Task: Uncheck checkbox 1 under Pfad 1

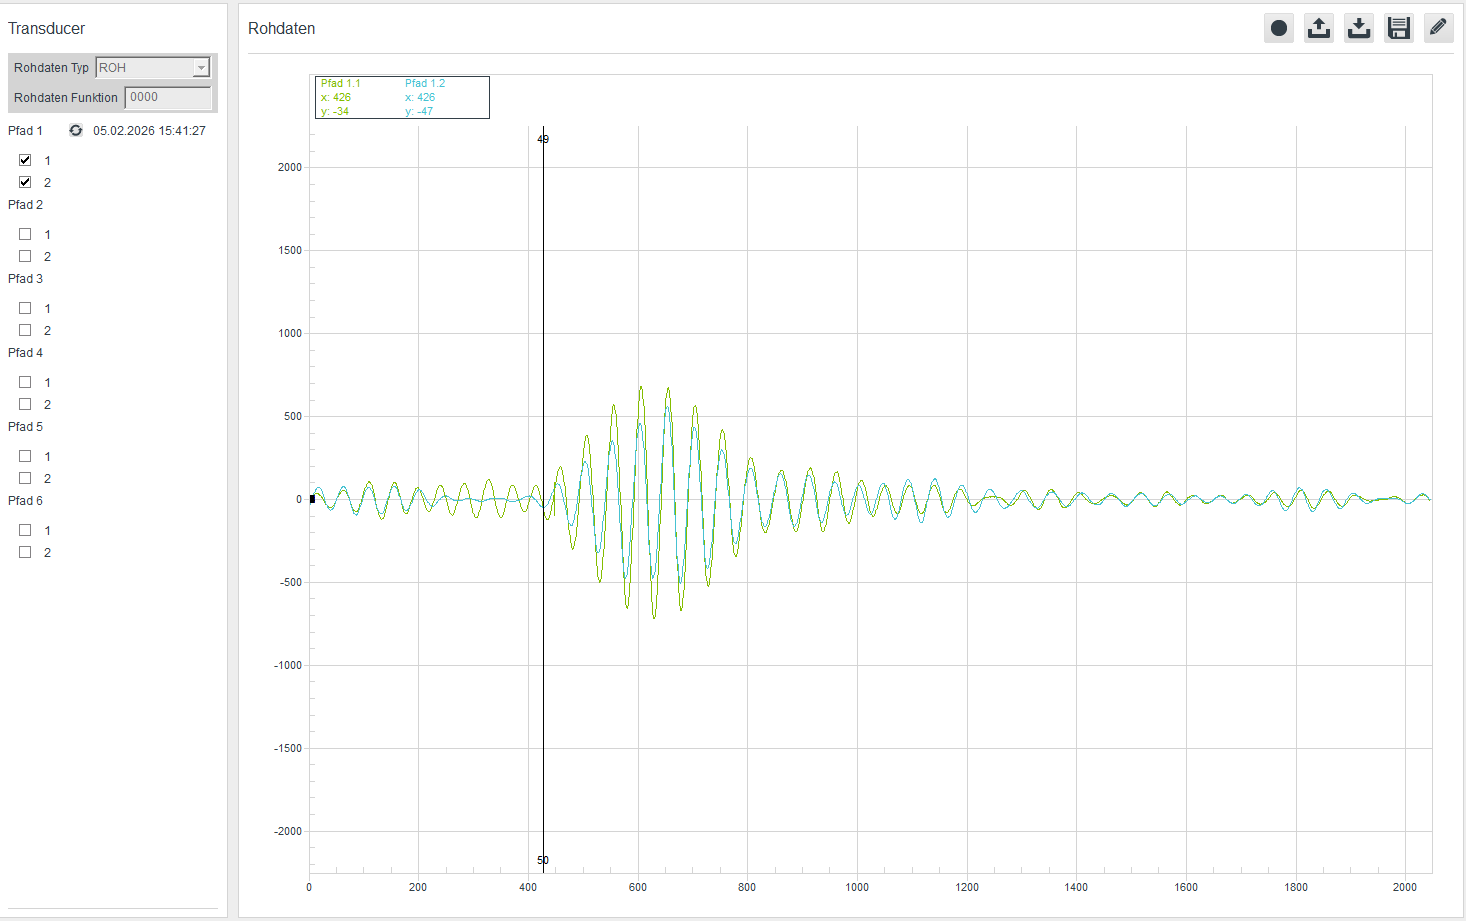Action: point(25,160)
